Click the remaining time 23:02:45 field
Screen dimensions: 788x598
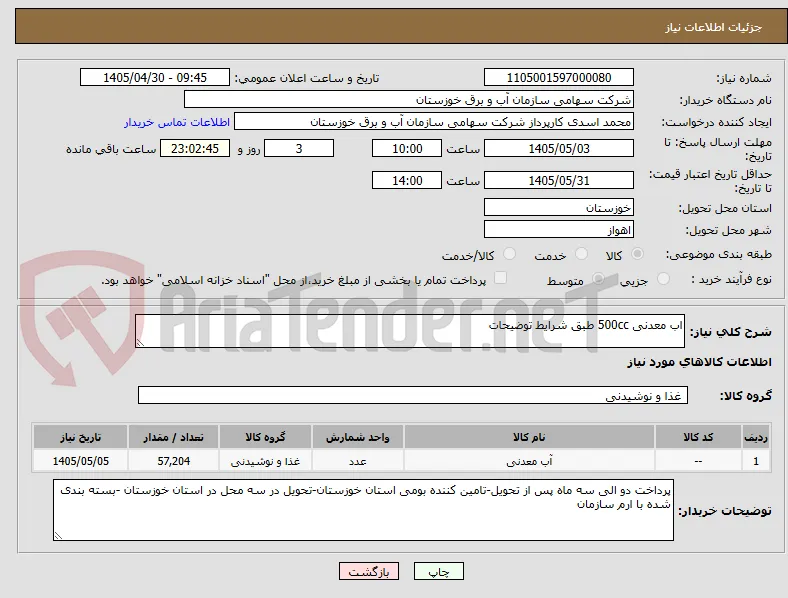[195, 148]
